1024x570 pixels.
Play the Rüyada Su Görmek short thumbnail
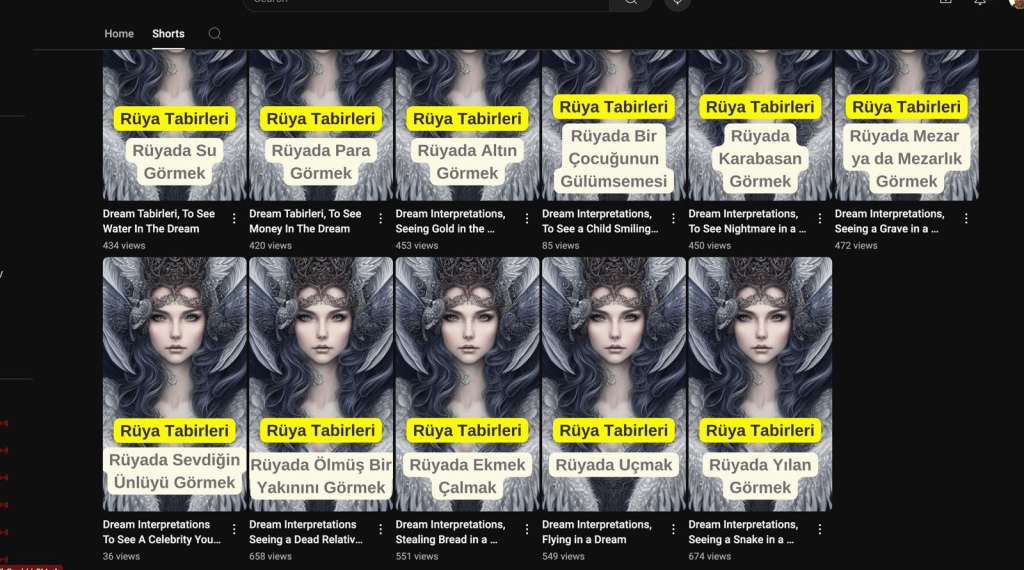coord(174,125)
